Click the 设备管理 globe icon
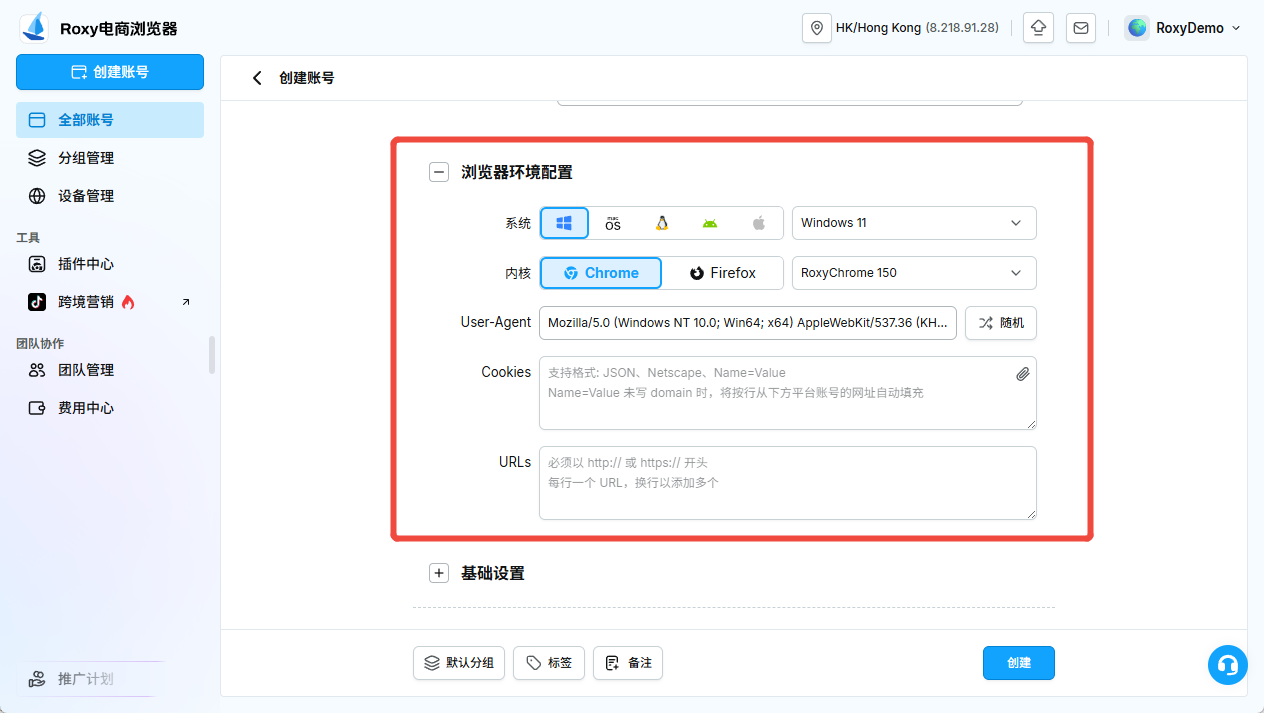Screen dimensions: 1264x713 [x=37, y=196]
